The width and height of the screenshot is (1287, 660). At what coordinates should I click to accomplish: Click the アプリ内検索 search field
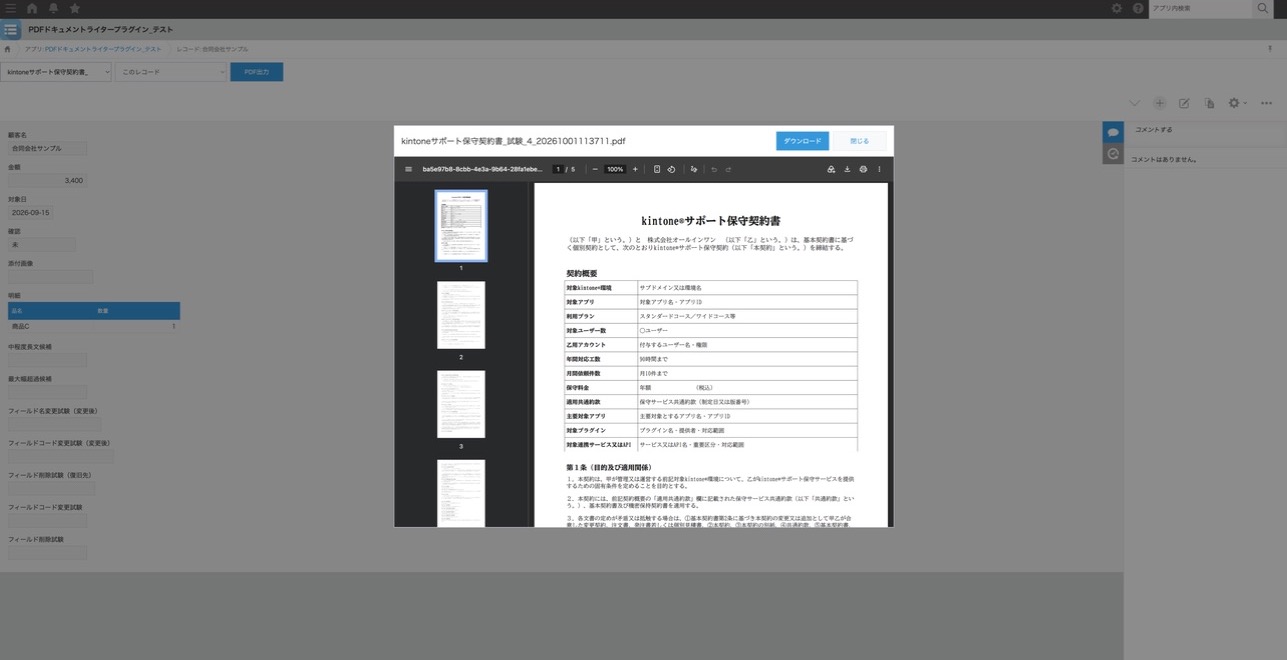coord(1199,8)
